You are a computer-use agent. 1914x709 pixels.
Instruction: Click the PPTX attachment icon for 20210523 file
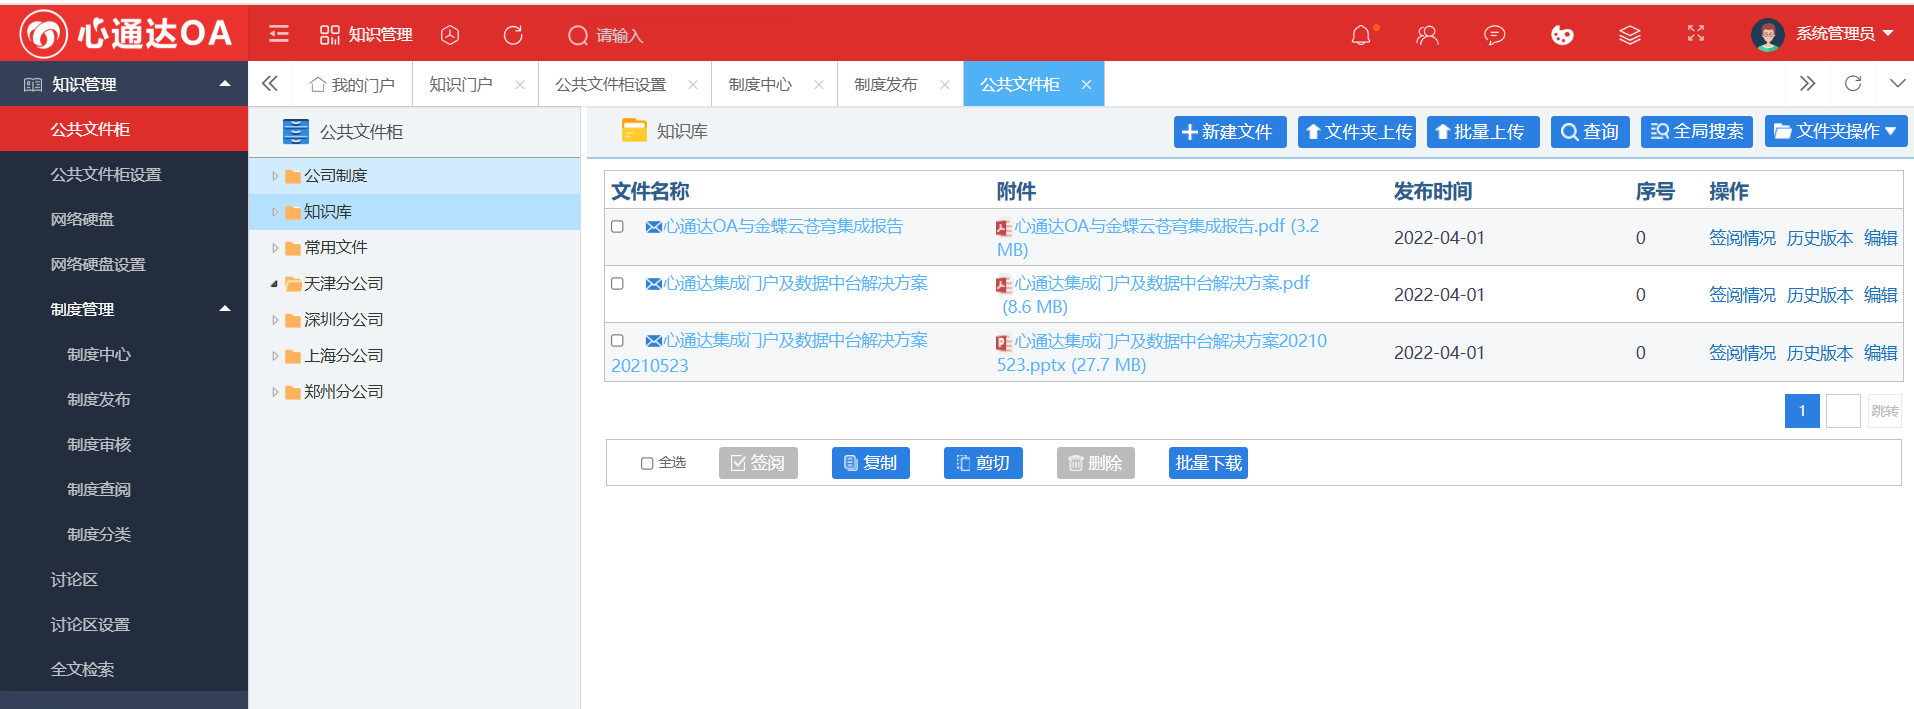[x=1003, y=343]
